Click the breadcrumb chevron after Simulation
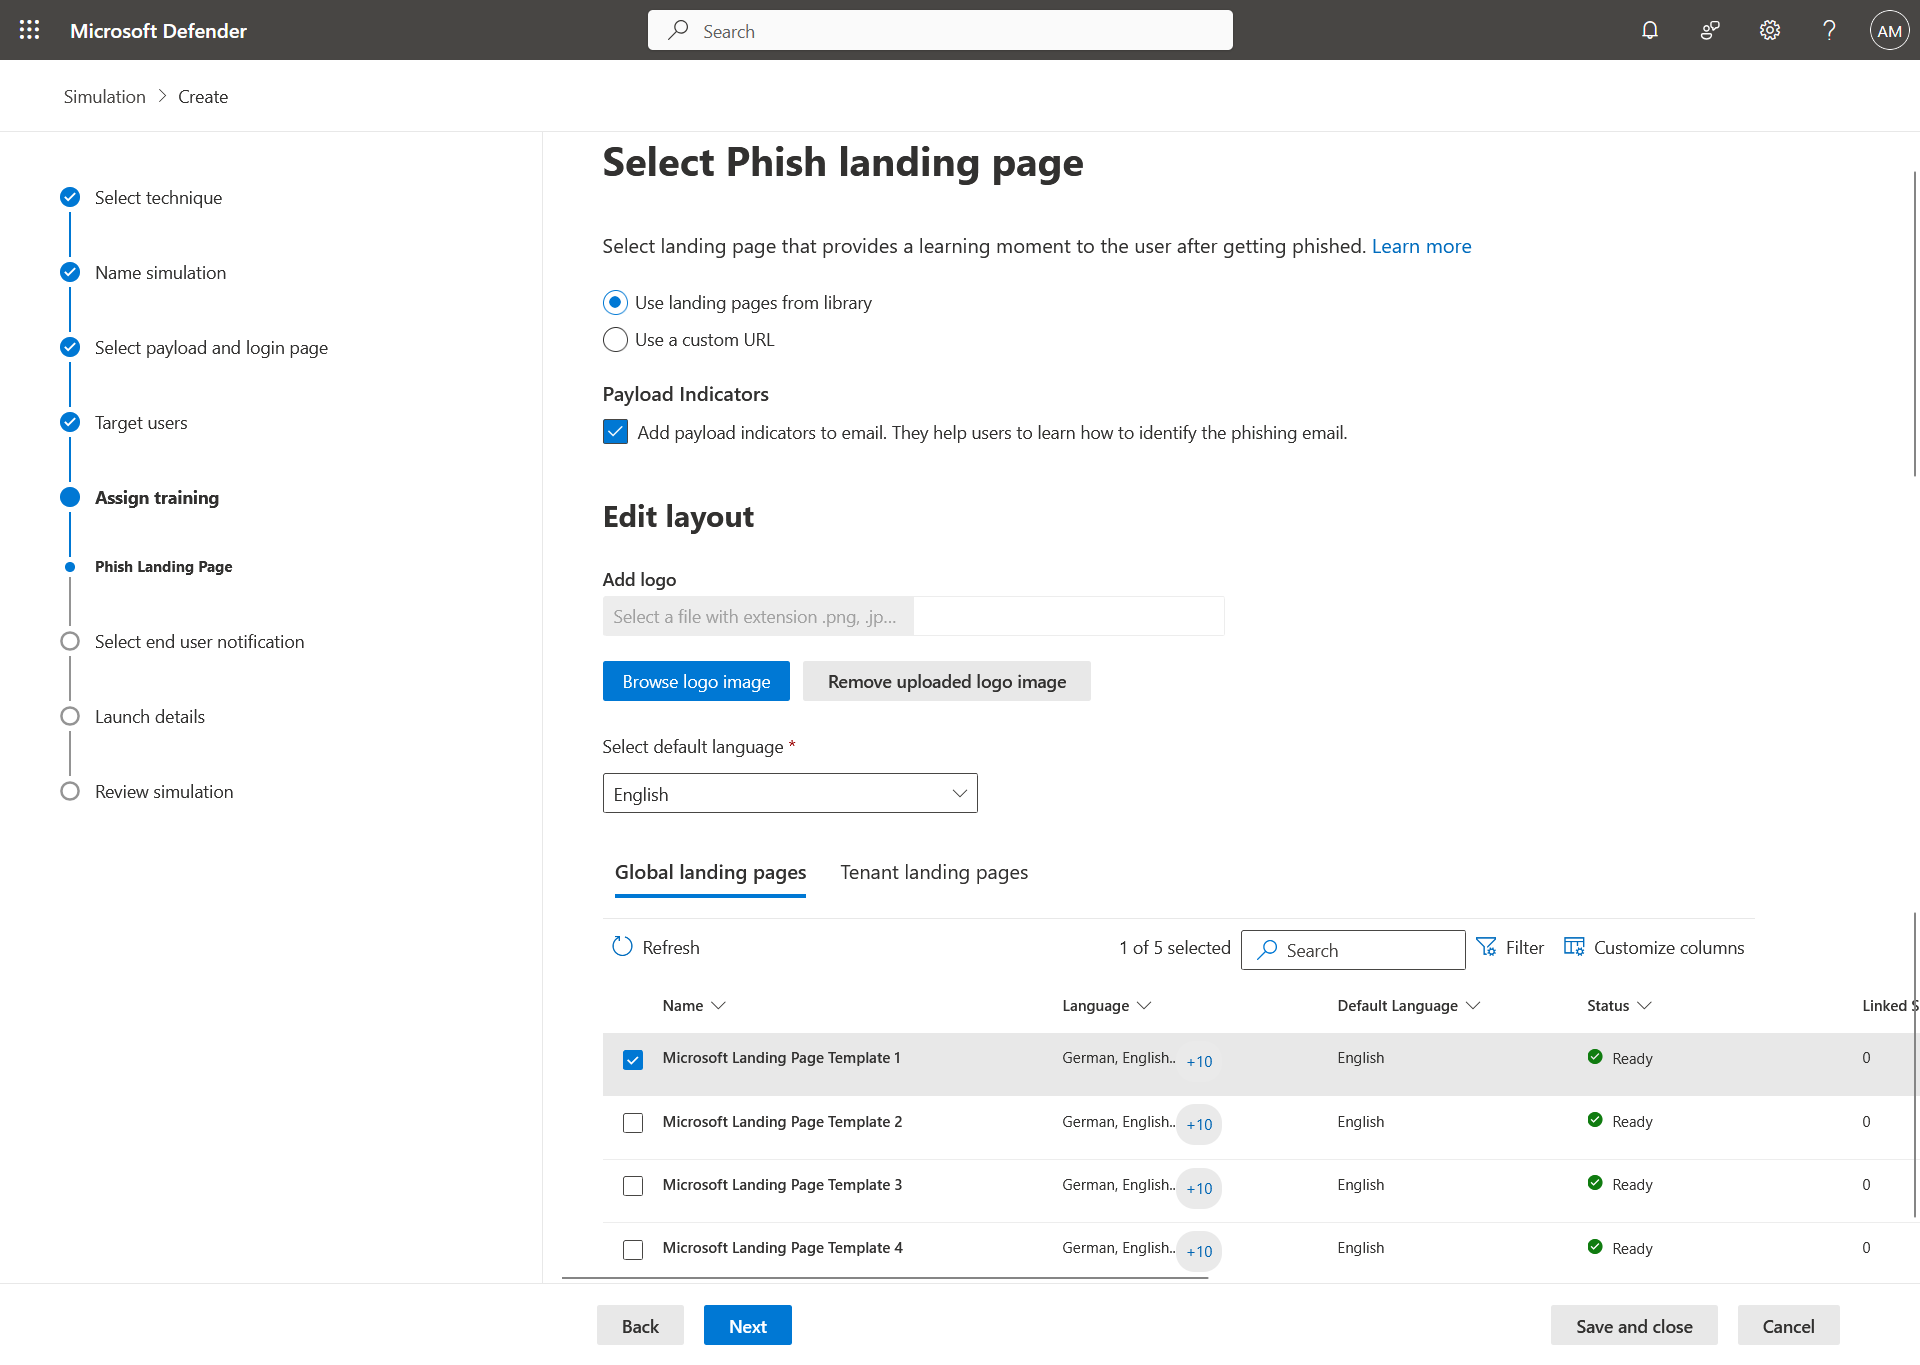This screenshot has height=1365, width=1920. coord(162,96)
